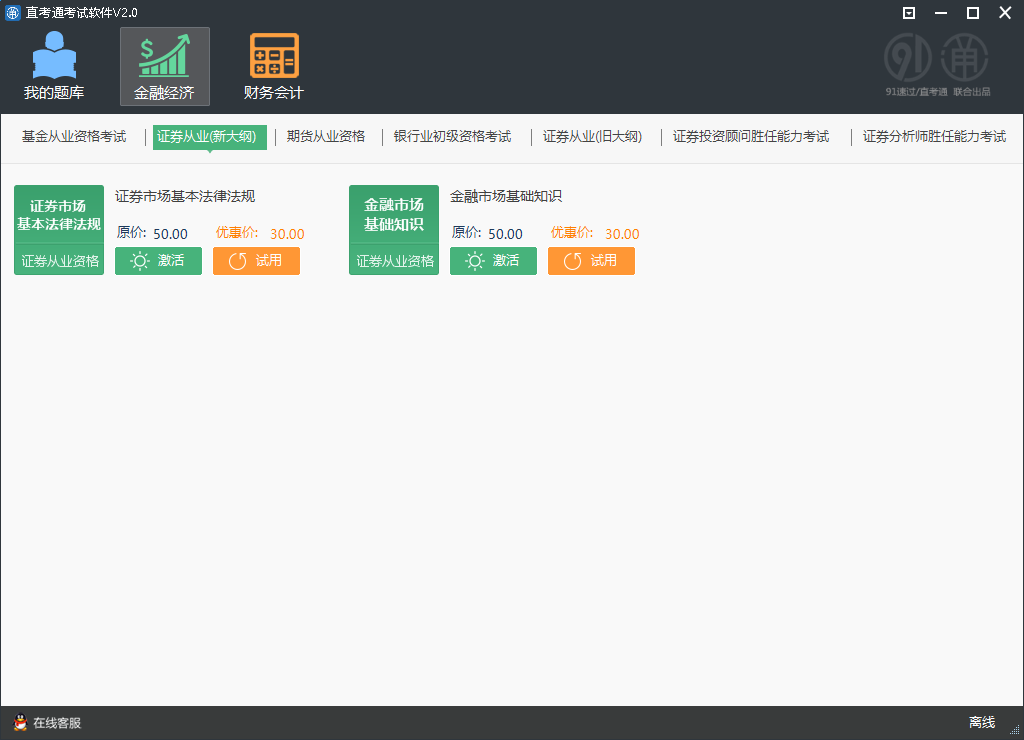The width and height of the screenshot is (1024, 740).
Task: Click the 金融市场基础知识 course title text
Action: pyautogui.click(x=506, y=196)
